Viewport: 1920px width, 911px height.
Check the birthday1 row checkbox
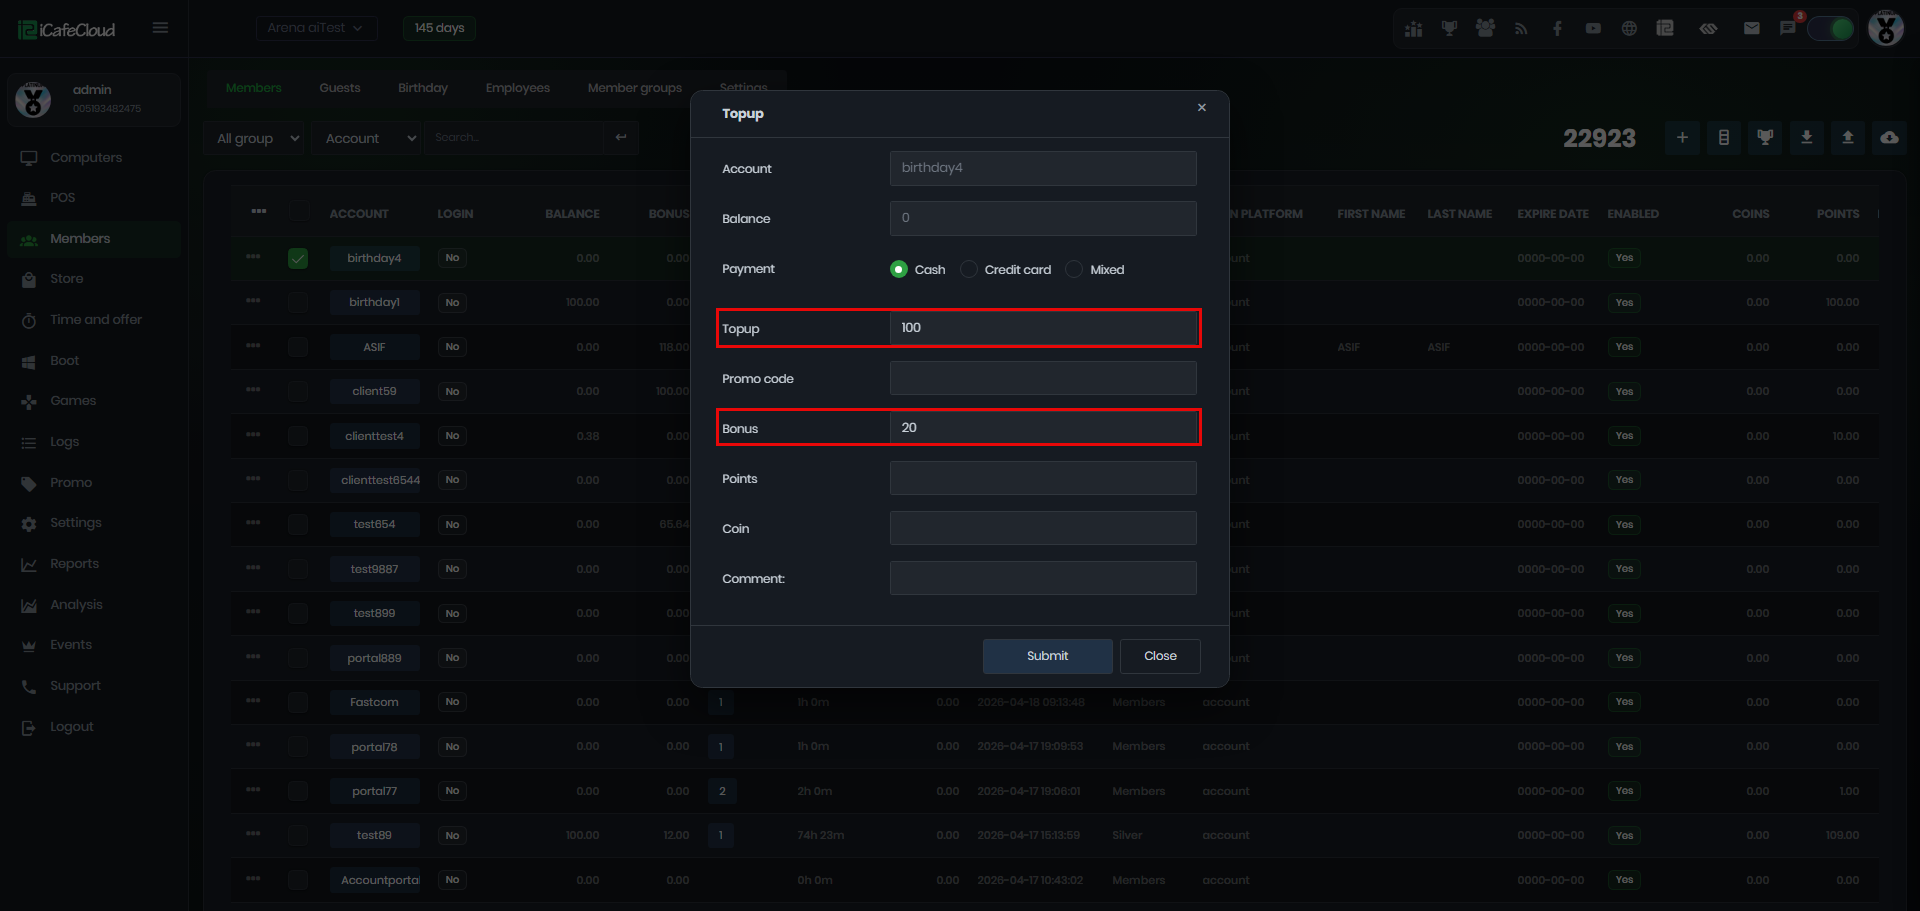point(298,302)
